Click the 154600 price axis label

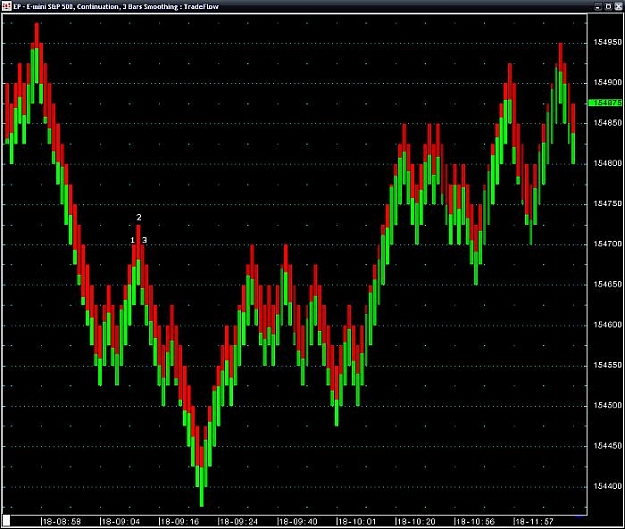pos(607,324)
